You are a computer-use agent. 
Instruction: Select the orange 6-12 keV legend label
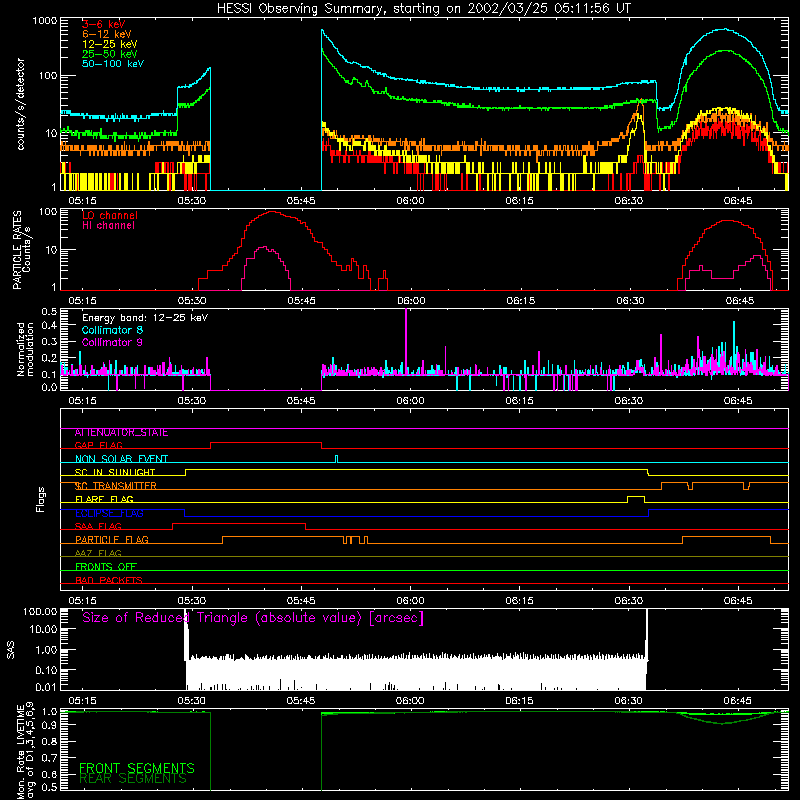pyautogui.click(x=107, y=34)
